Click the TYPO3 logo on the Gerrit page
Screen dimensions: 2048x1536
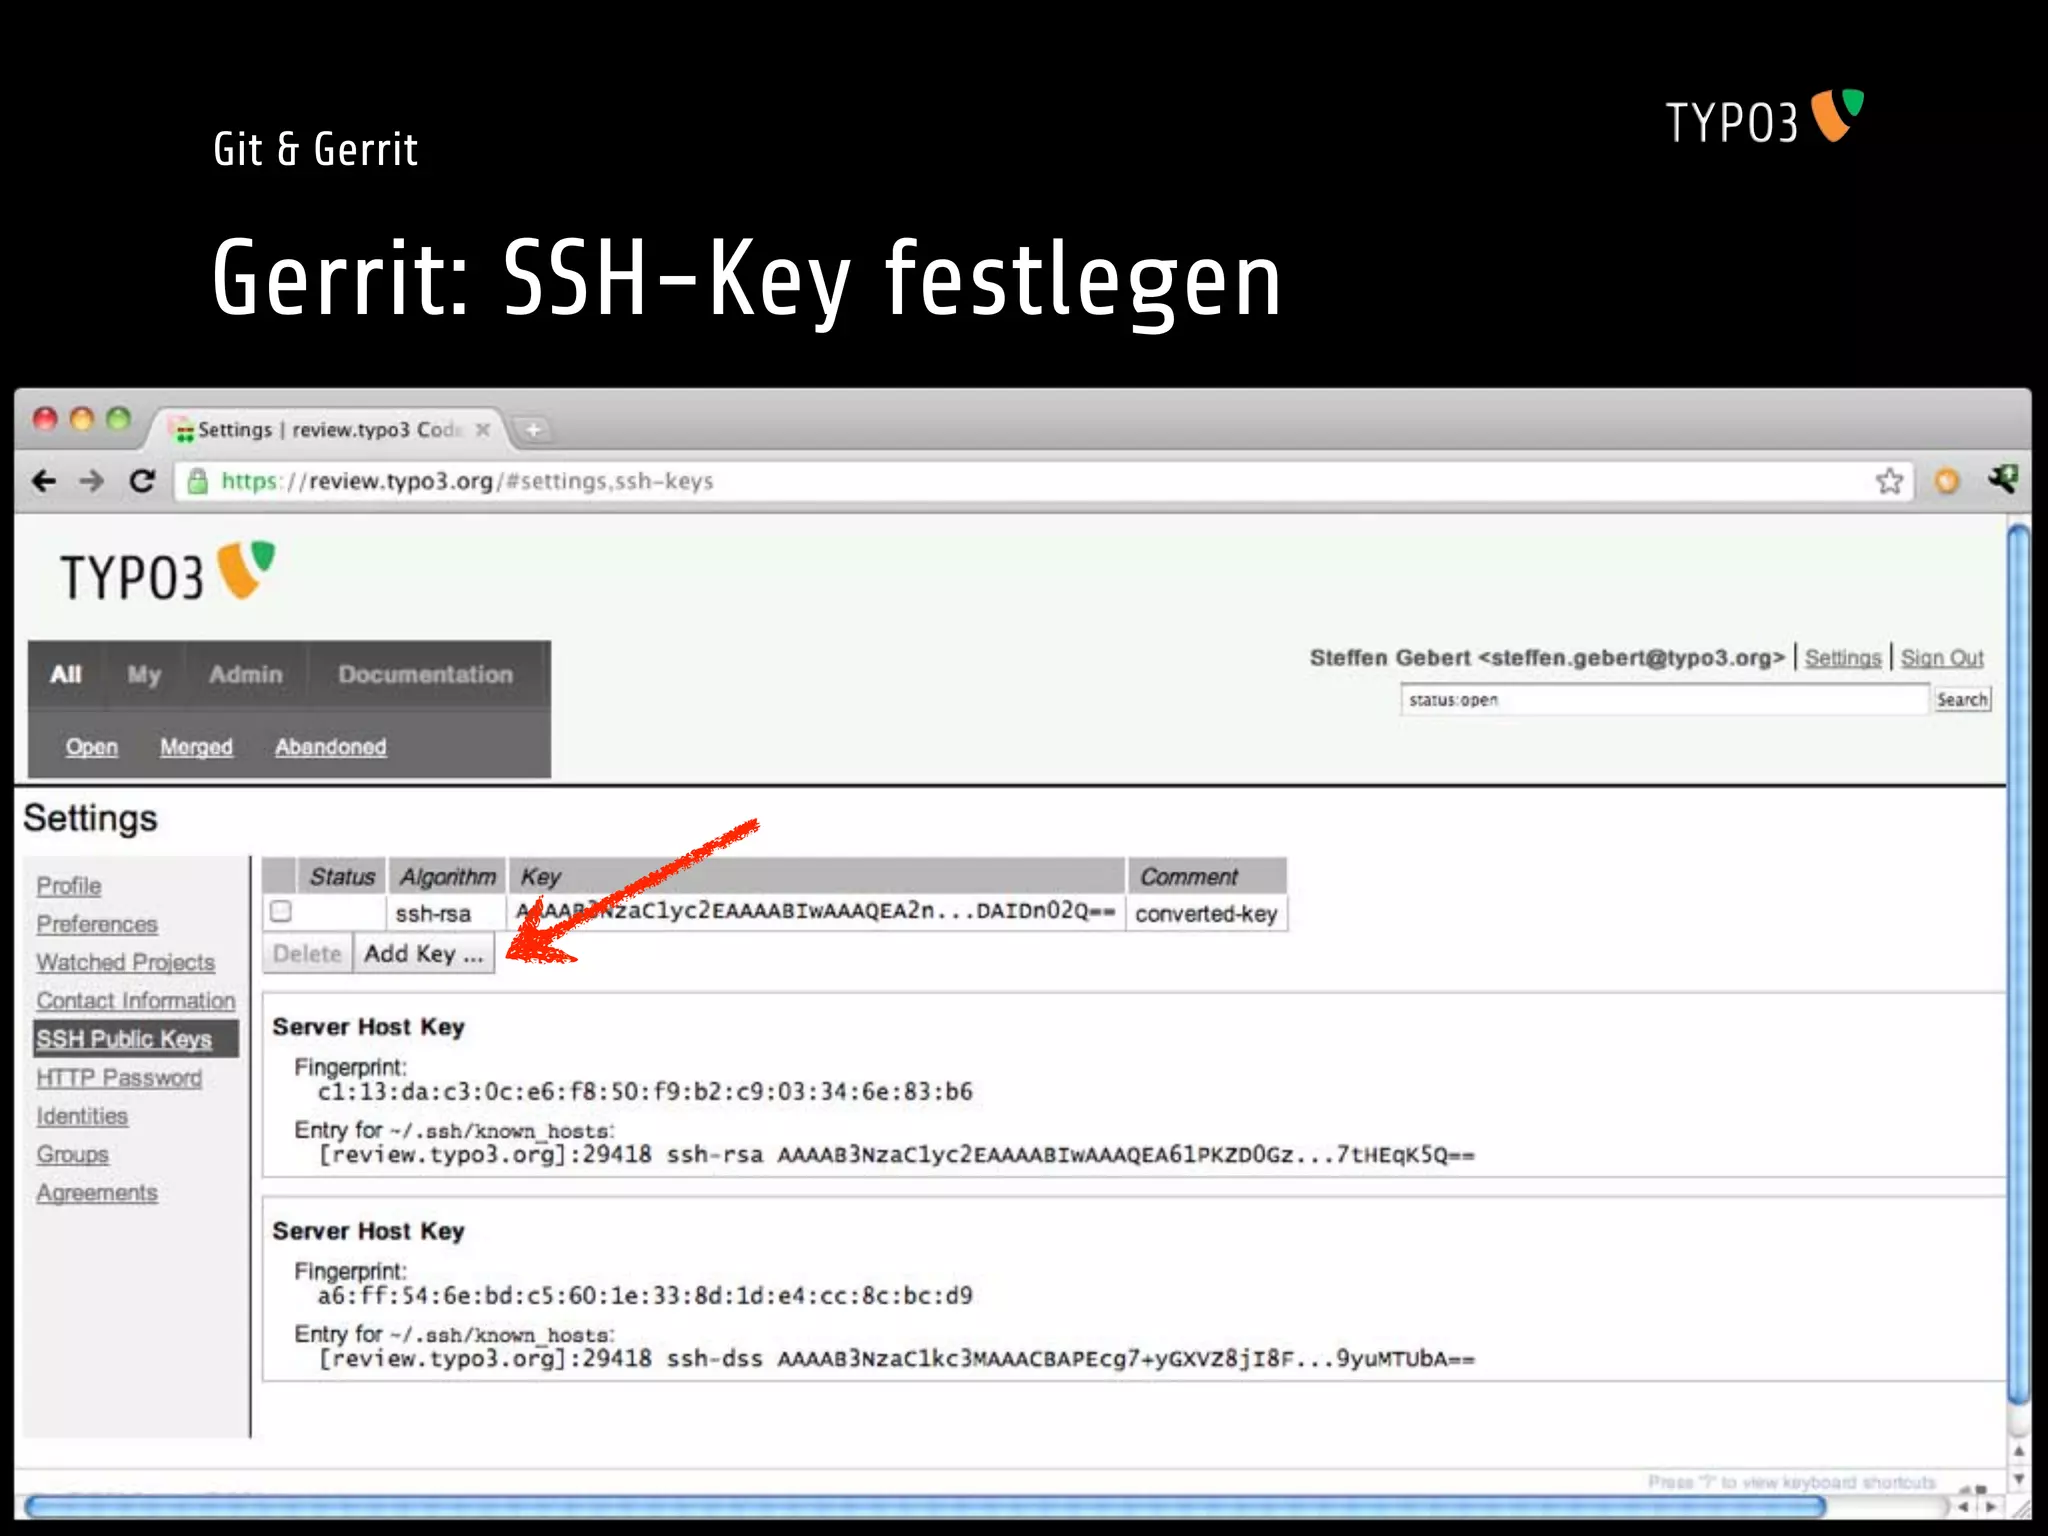pyautogui.click(x=167, y=572)
